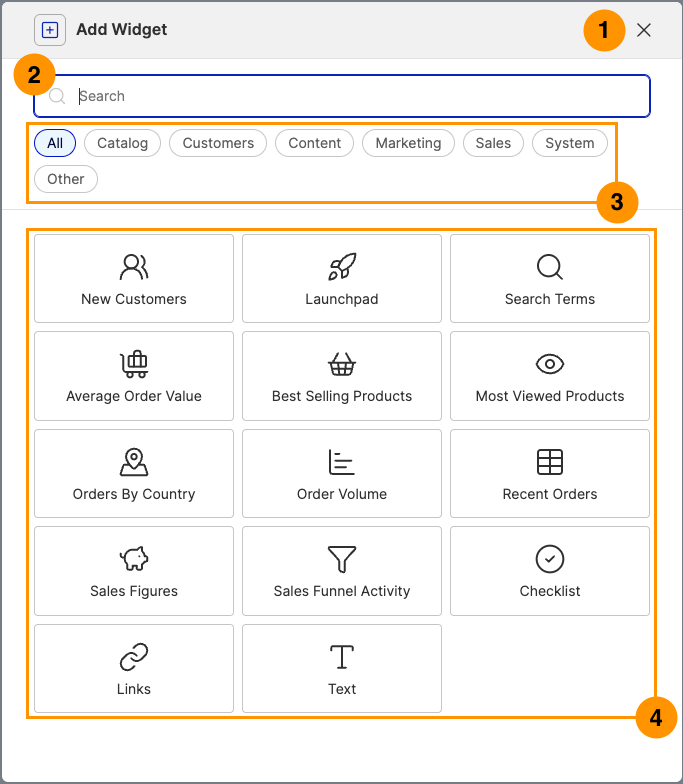Select the Other filter chip

(x=66, y=179)
